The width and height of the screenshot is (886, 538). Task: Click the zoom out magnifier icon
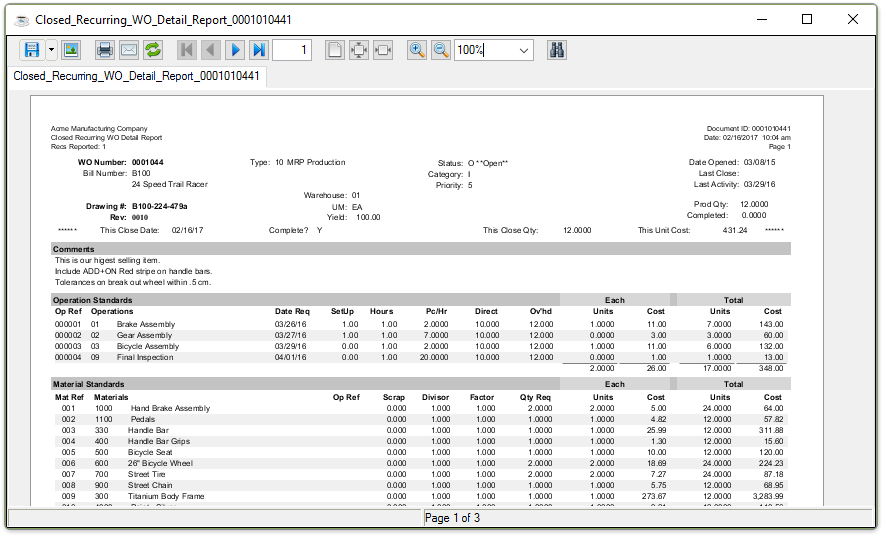[441, 50]
